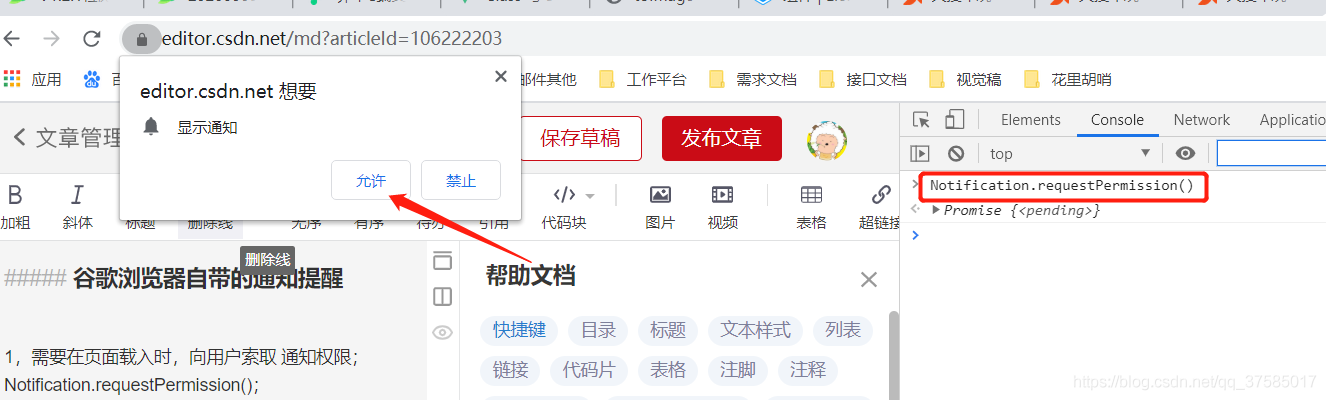Screen dimensions: 1326x400
Task: Click the lock icon in the address bar
Action: (x=141, y=39)
